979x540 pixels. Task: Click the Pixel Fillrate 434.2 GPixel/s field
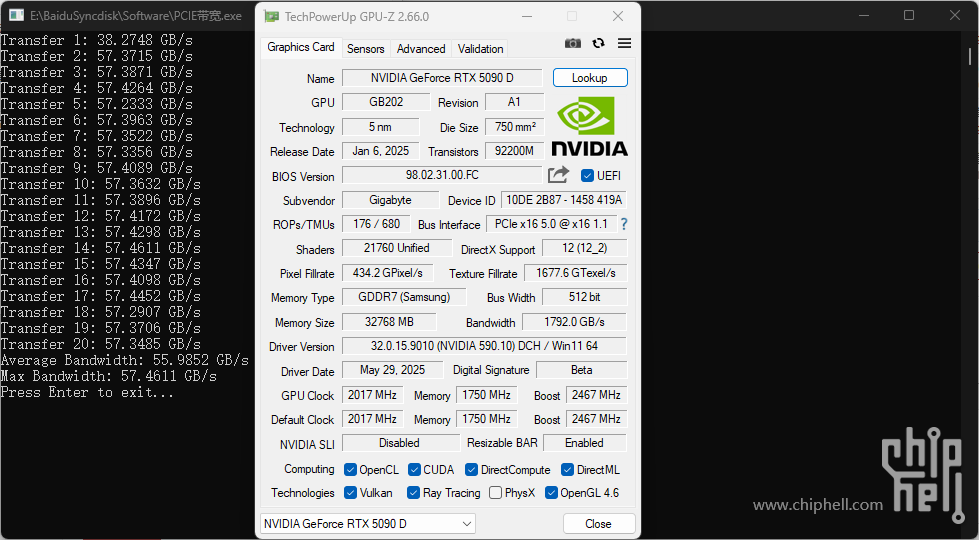(x=387, y=273)
